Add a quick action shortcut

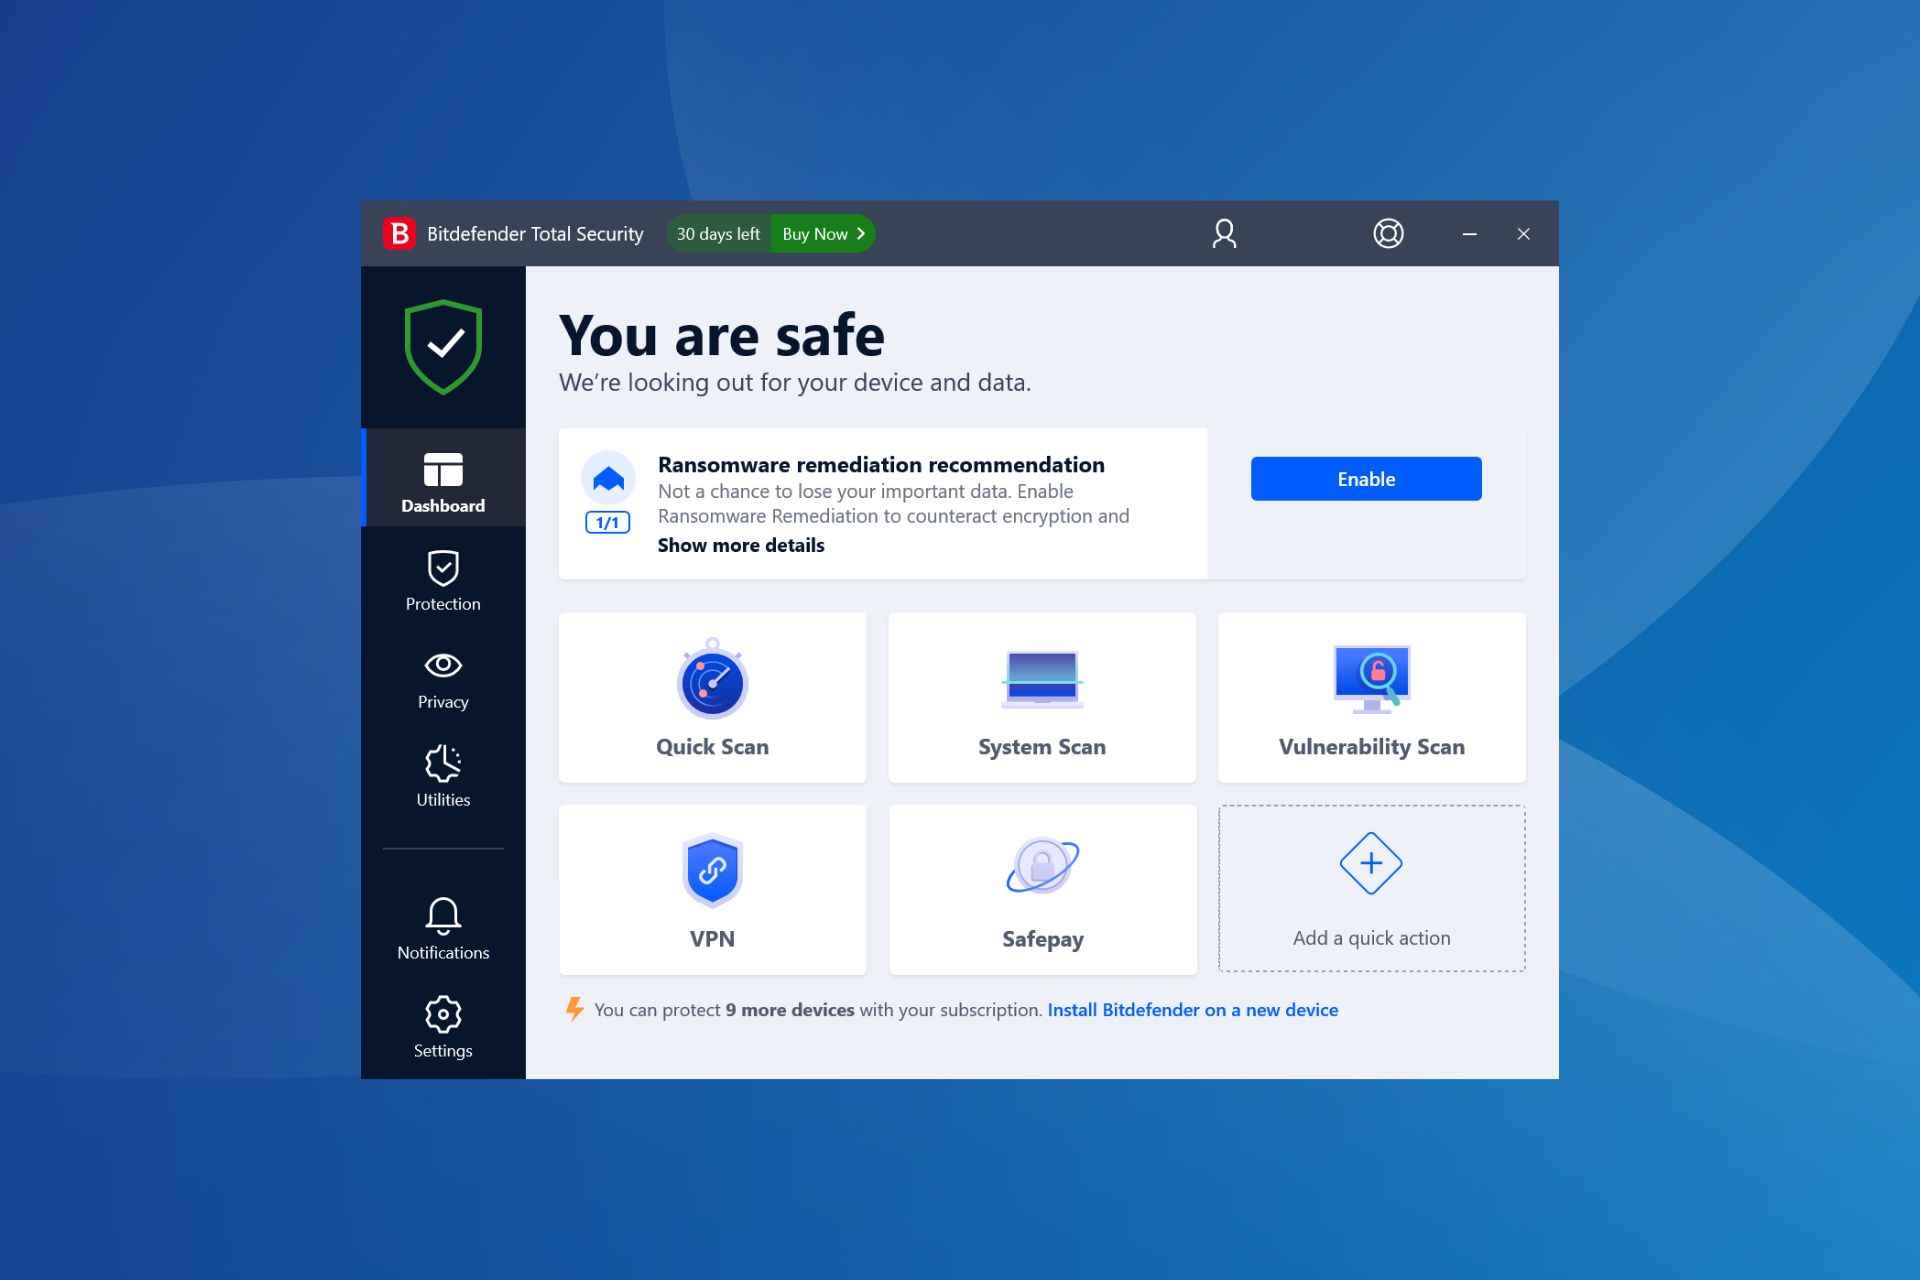pos(1371,886)
